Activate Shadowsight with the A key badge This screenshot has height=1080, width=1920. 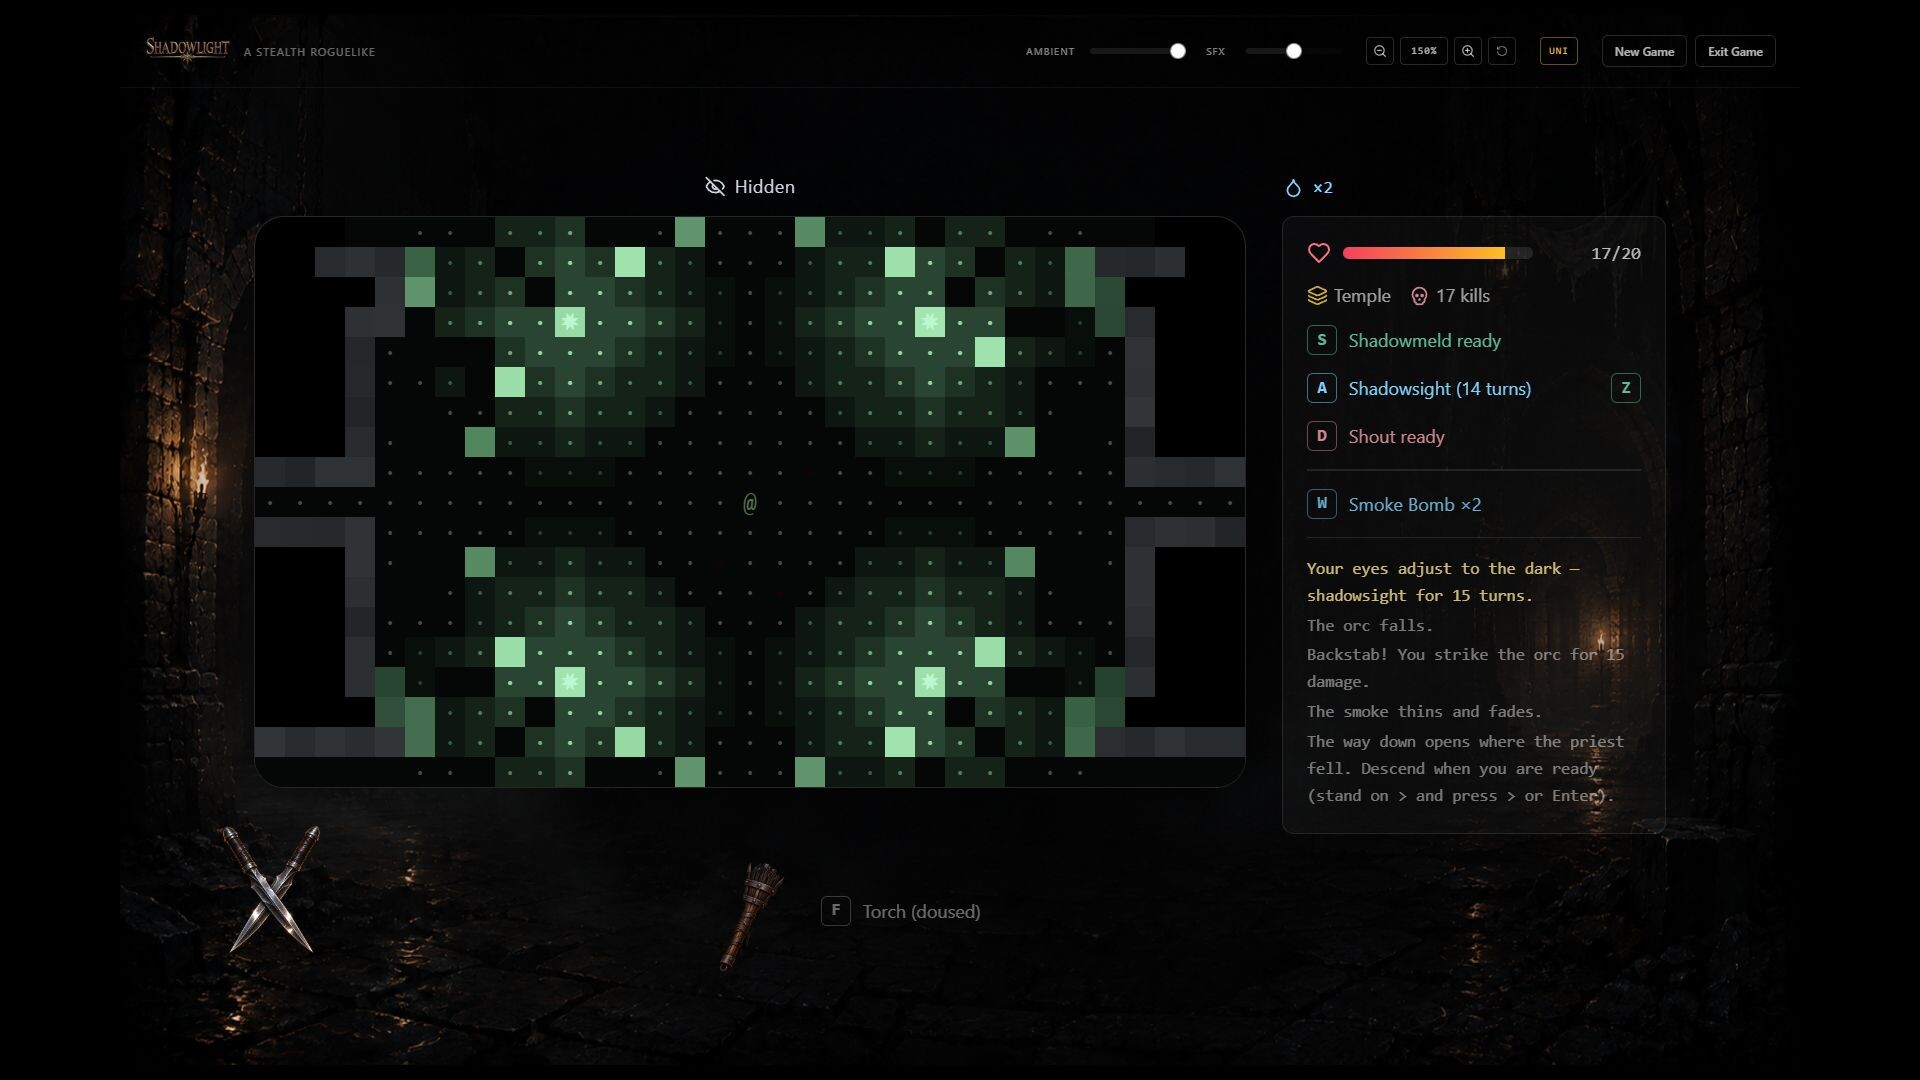click(1322, 388)
